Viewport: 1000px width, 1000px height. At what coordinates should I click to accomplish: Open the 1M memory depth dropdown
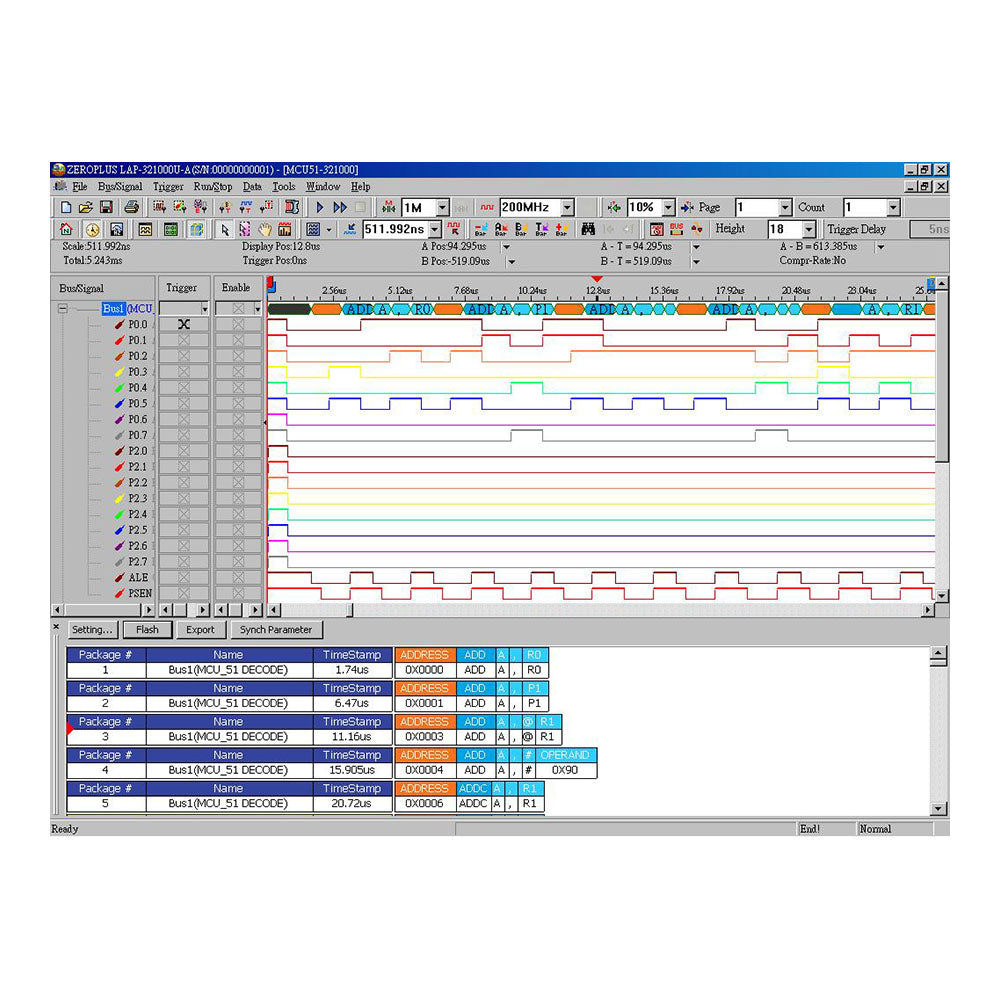[442, 207]
